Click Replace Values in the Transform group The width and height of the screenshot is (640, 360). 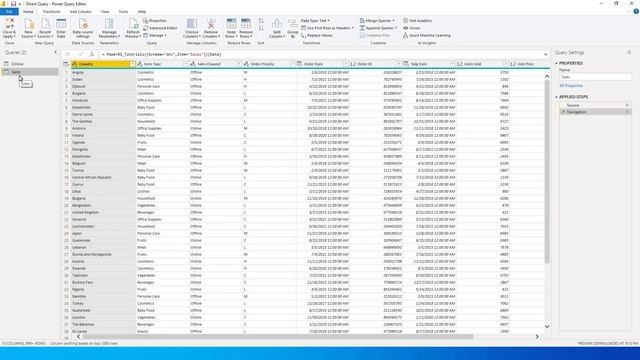point(317,36)
